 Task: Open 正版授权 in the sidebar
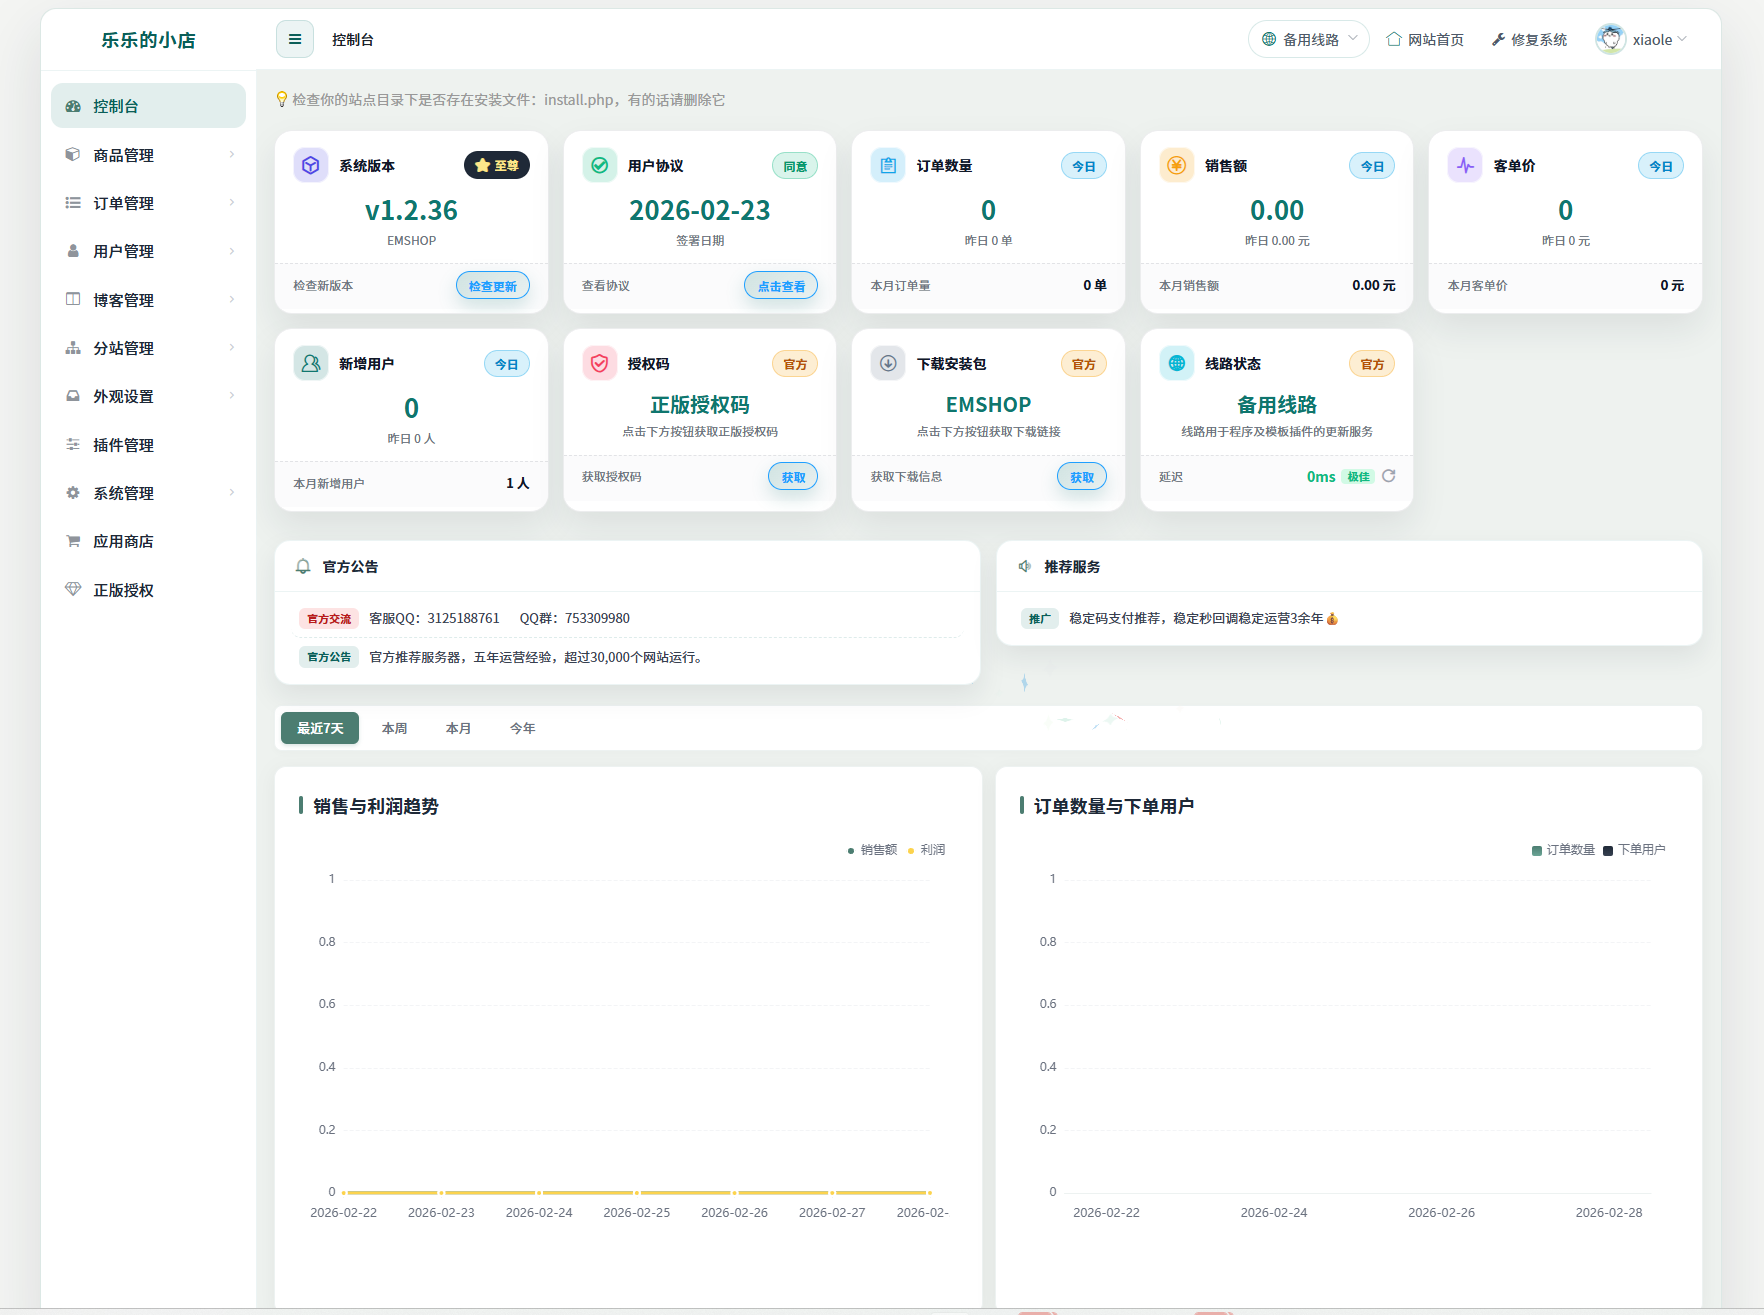click(123, 589)
